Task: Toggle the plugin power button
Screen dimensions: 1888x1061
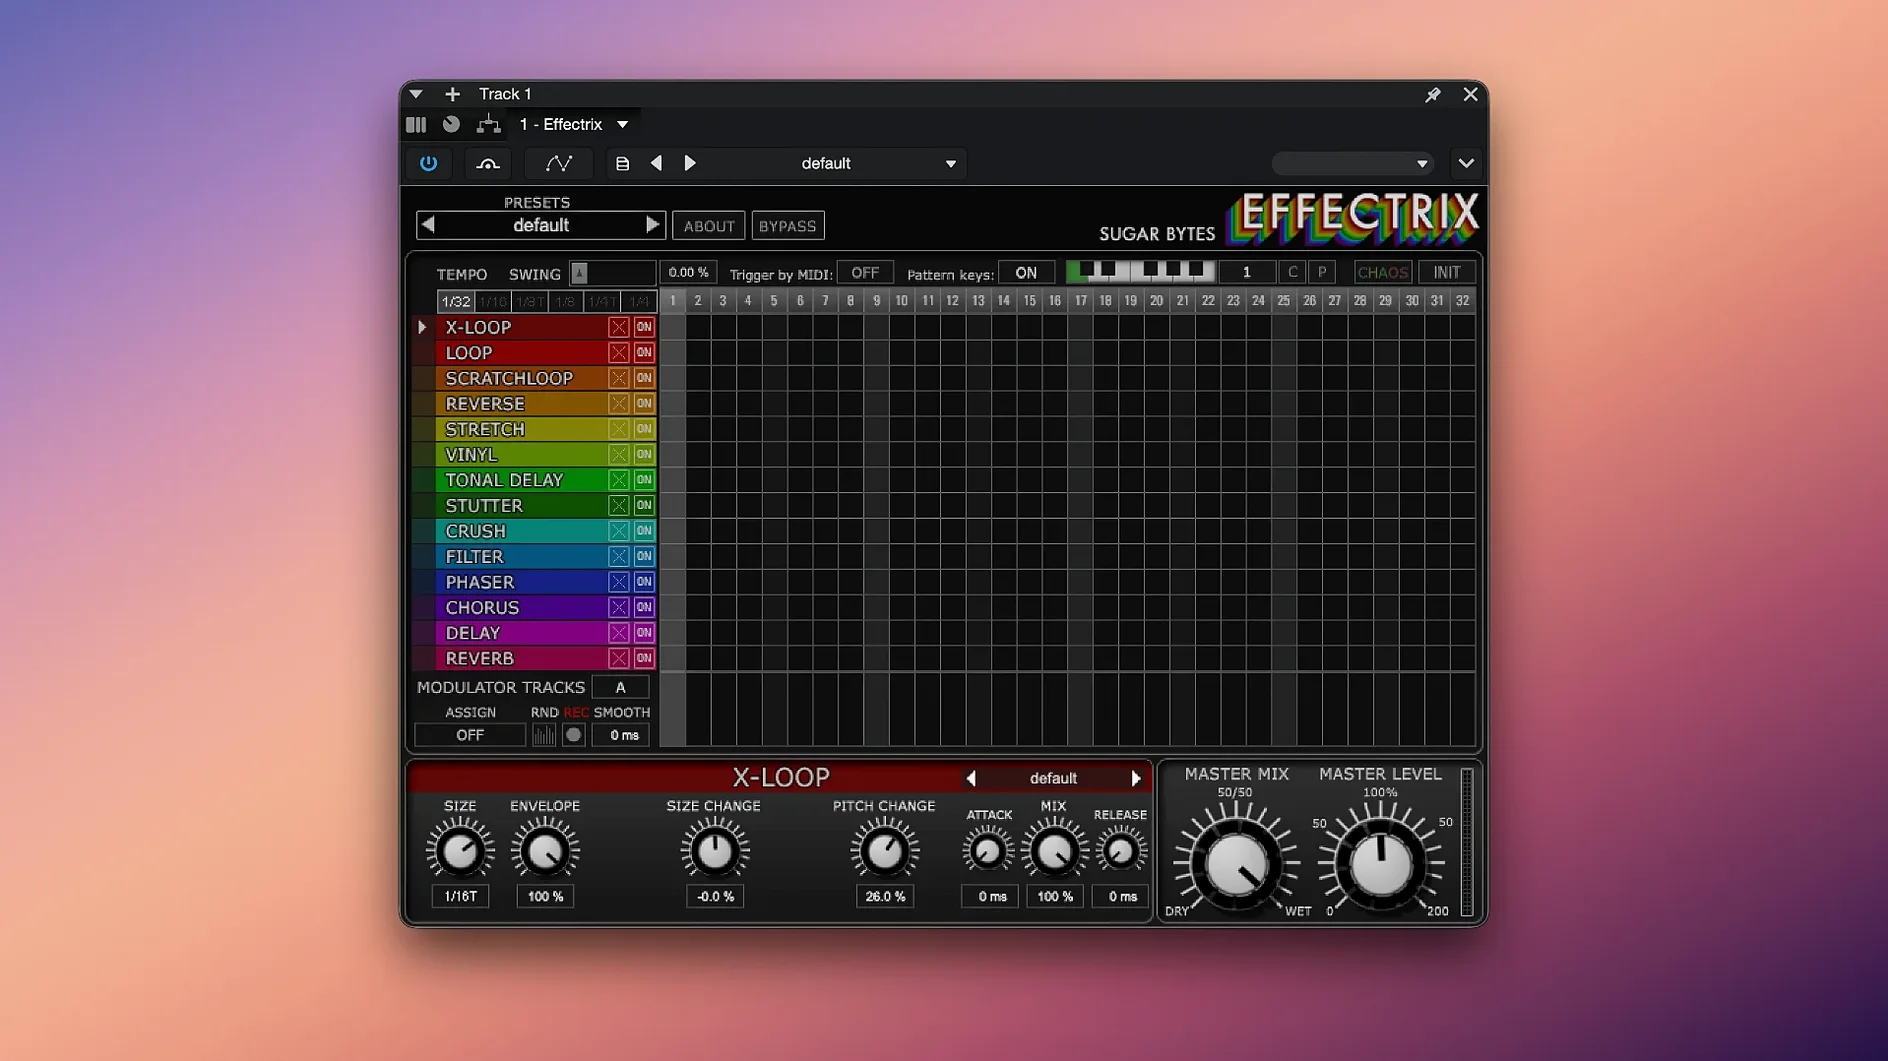Action: point(428,163)
